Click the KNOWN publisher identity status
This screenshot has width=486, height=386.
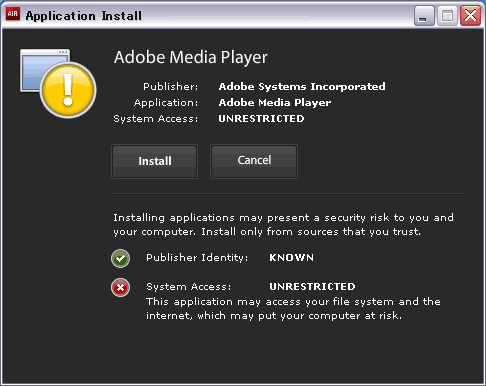(x=292, y=258)
